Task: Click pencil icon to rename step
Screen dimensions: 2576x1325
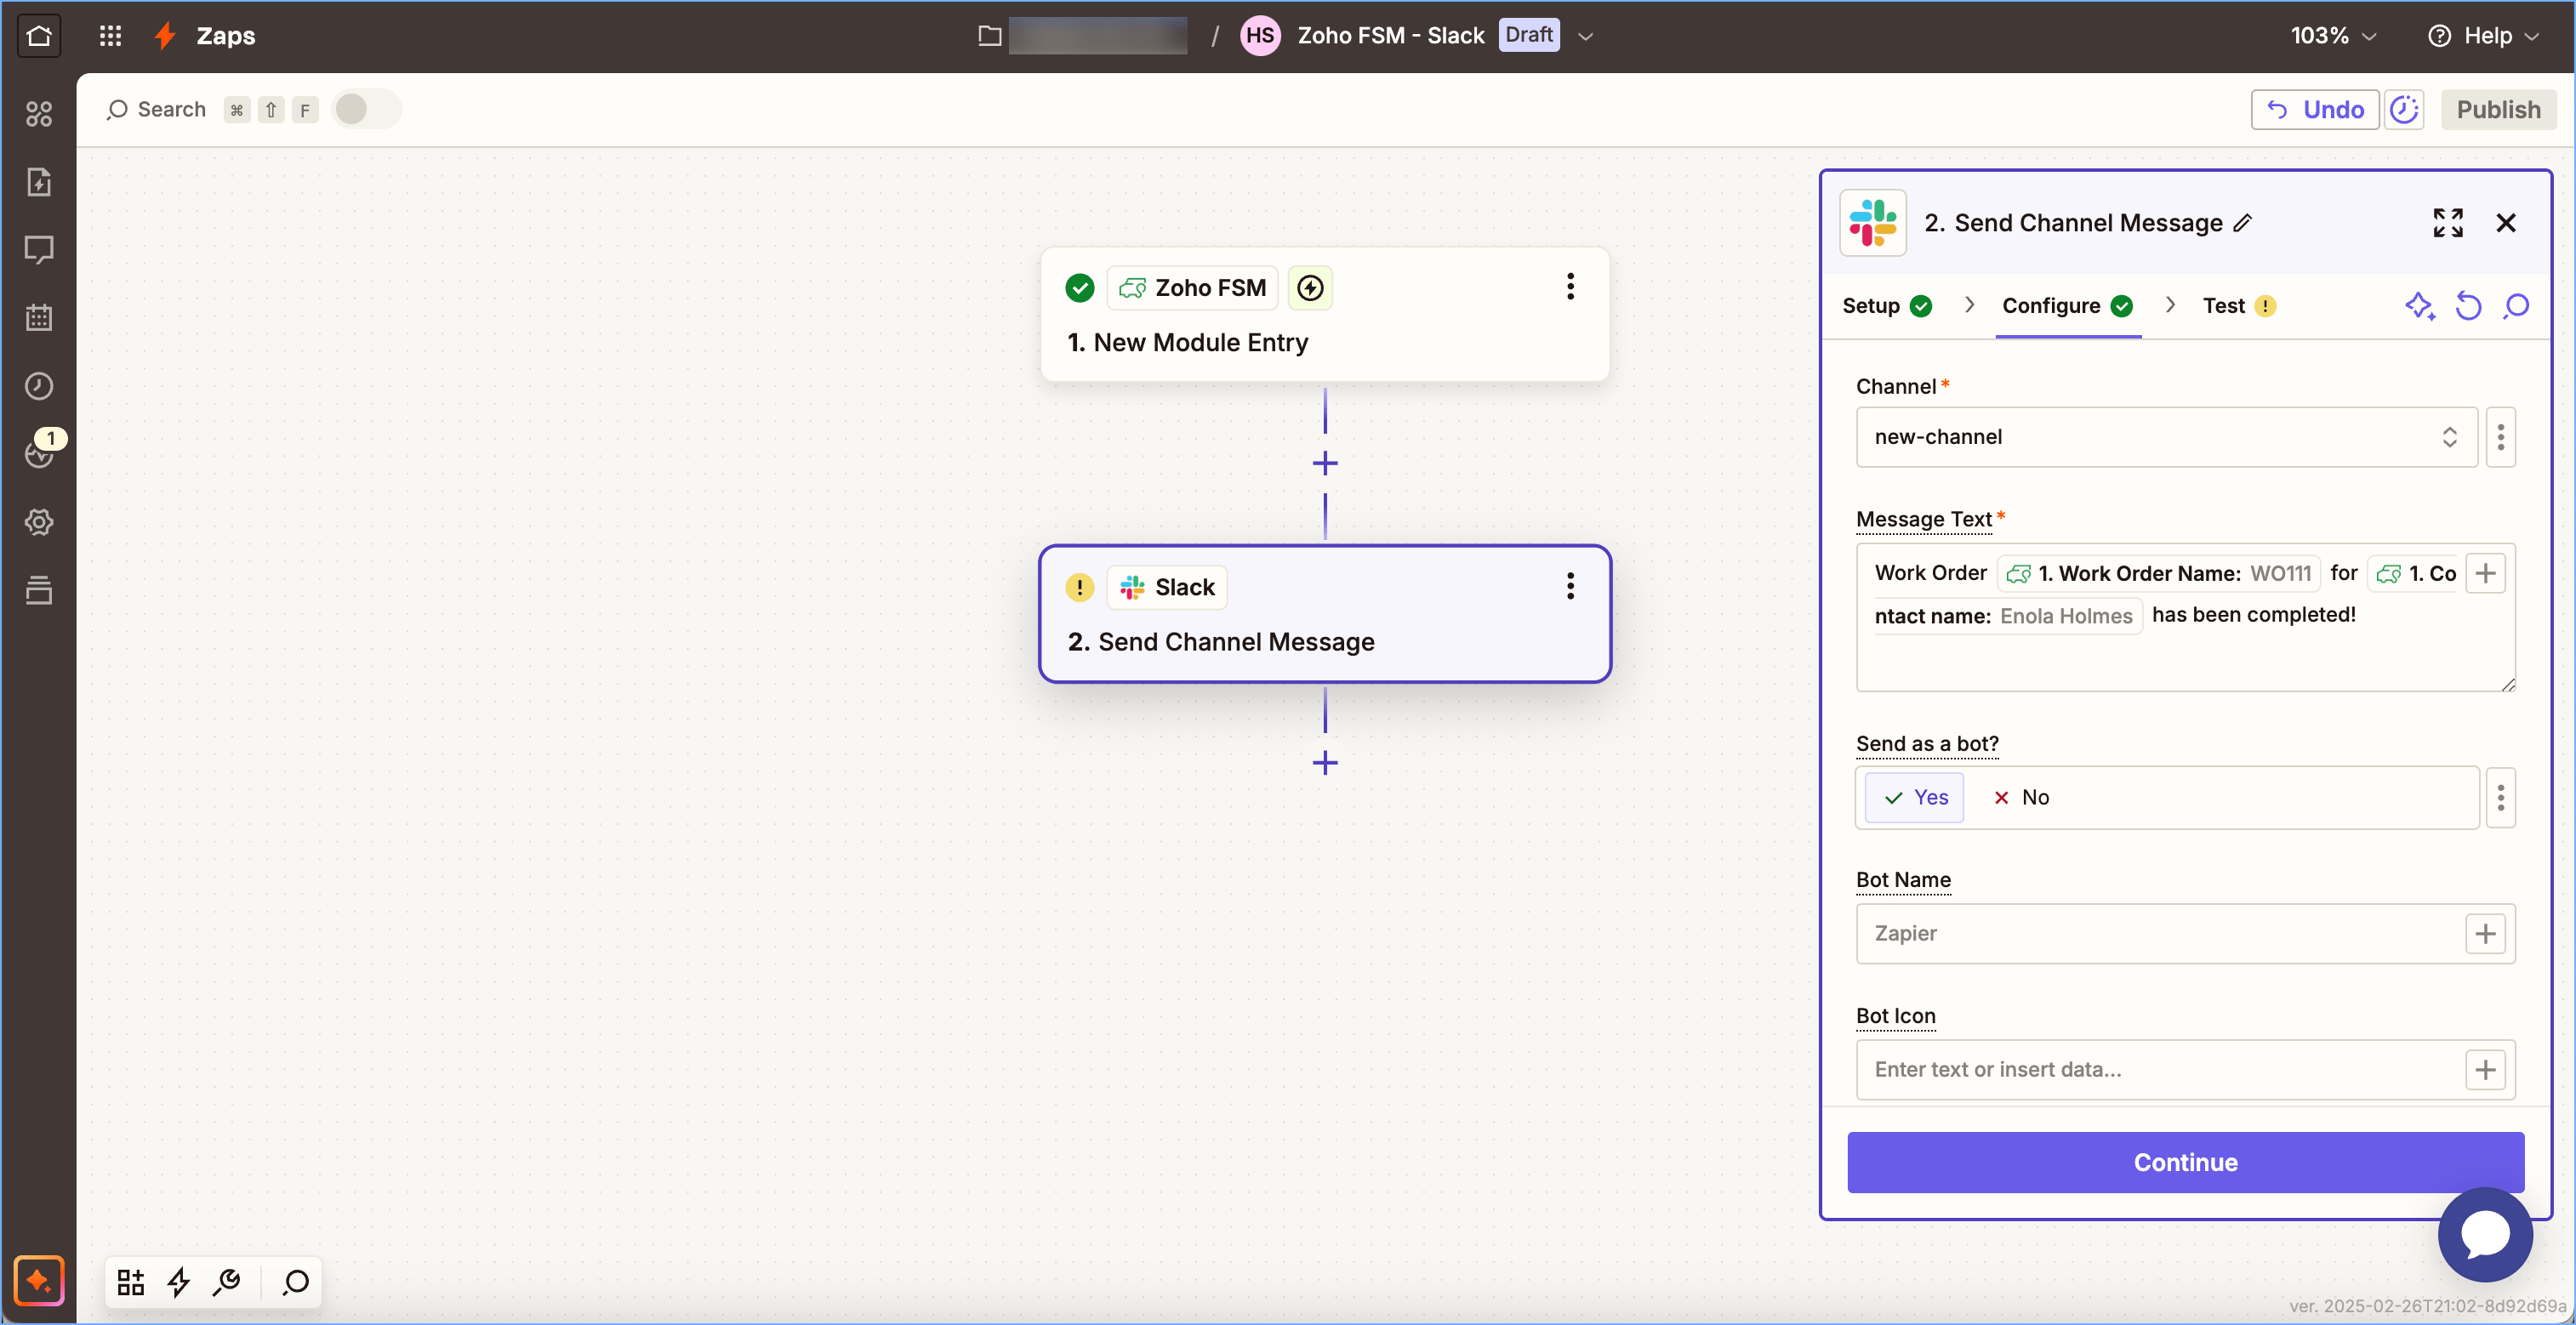Action: click(2243, 223)
